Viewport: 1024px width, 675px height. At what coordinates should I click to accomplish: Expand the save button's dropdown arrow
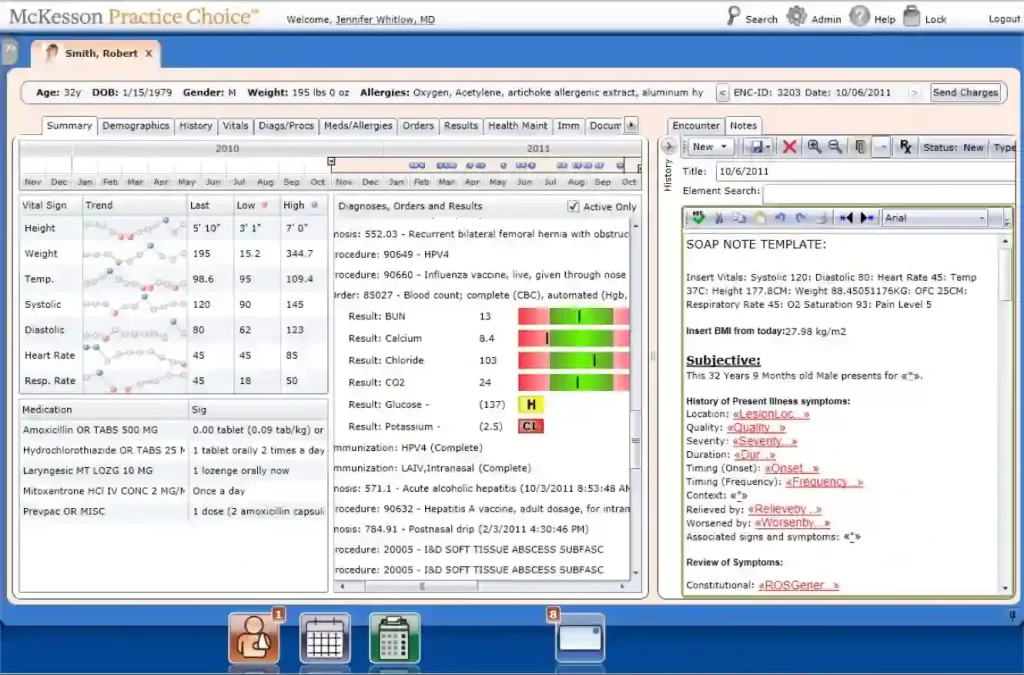tap(767, 146)
